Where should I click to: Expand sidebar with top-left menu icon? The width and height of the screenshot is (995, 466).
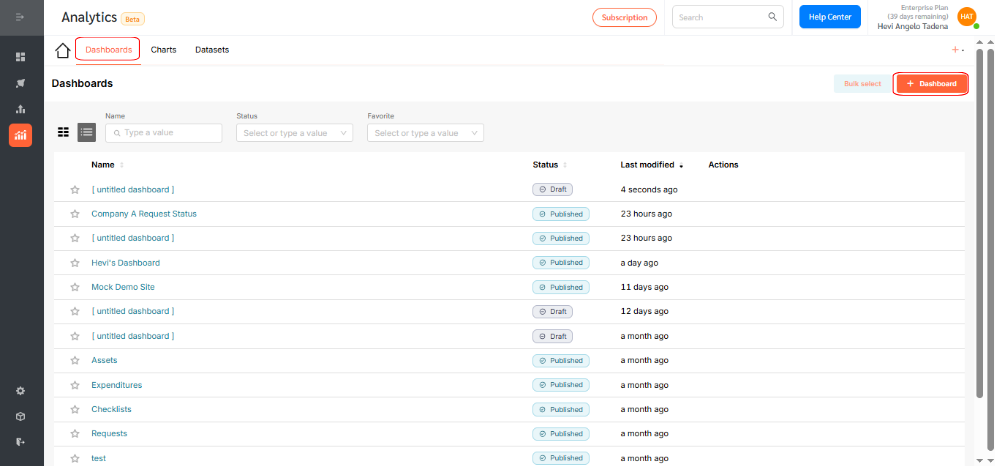20,17
